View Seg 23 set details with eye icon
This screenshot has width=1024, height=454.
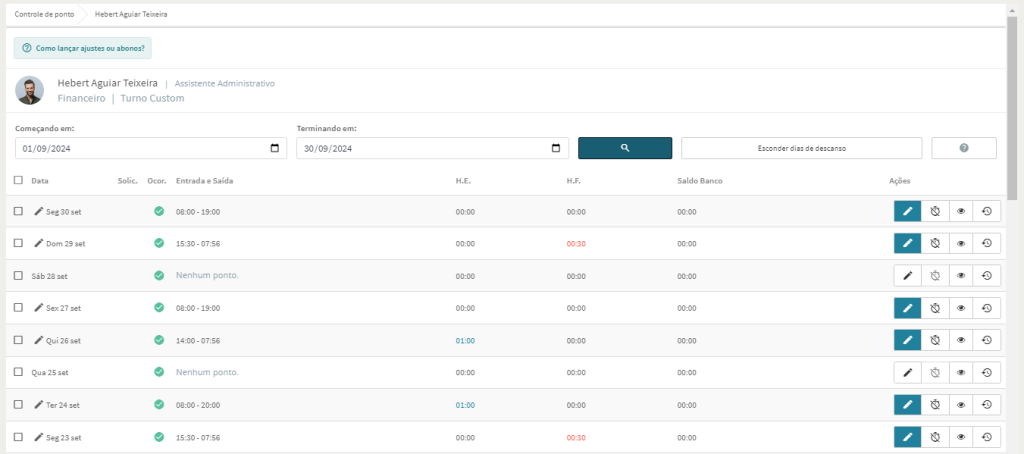tap(961, 437)
